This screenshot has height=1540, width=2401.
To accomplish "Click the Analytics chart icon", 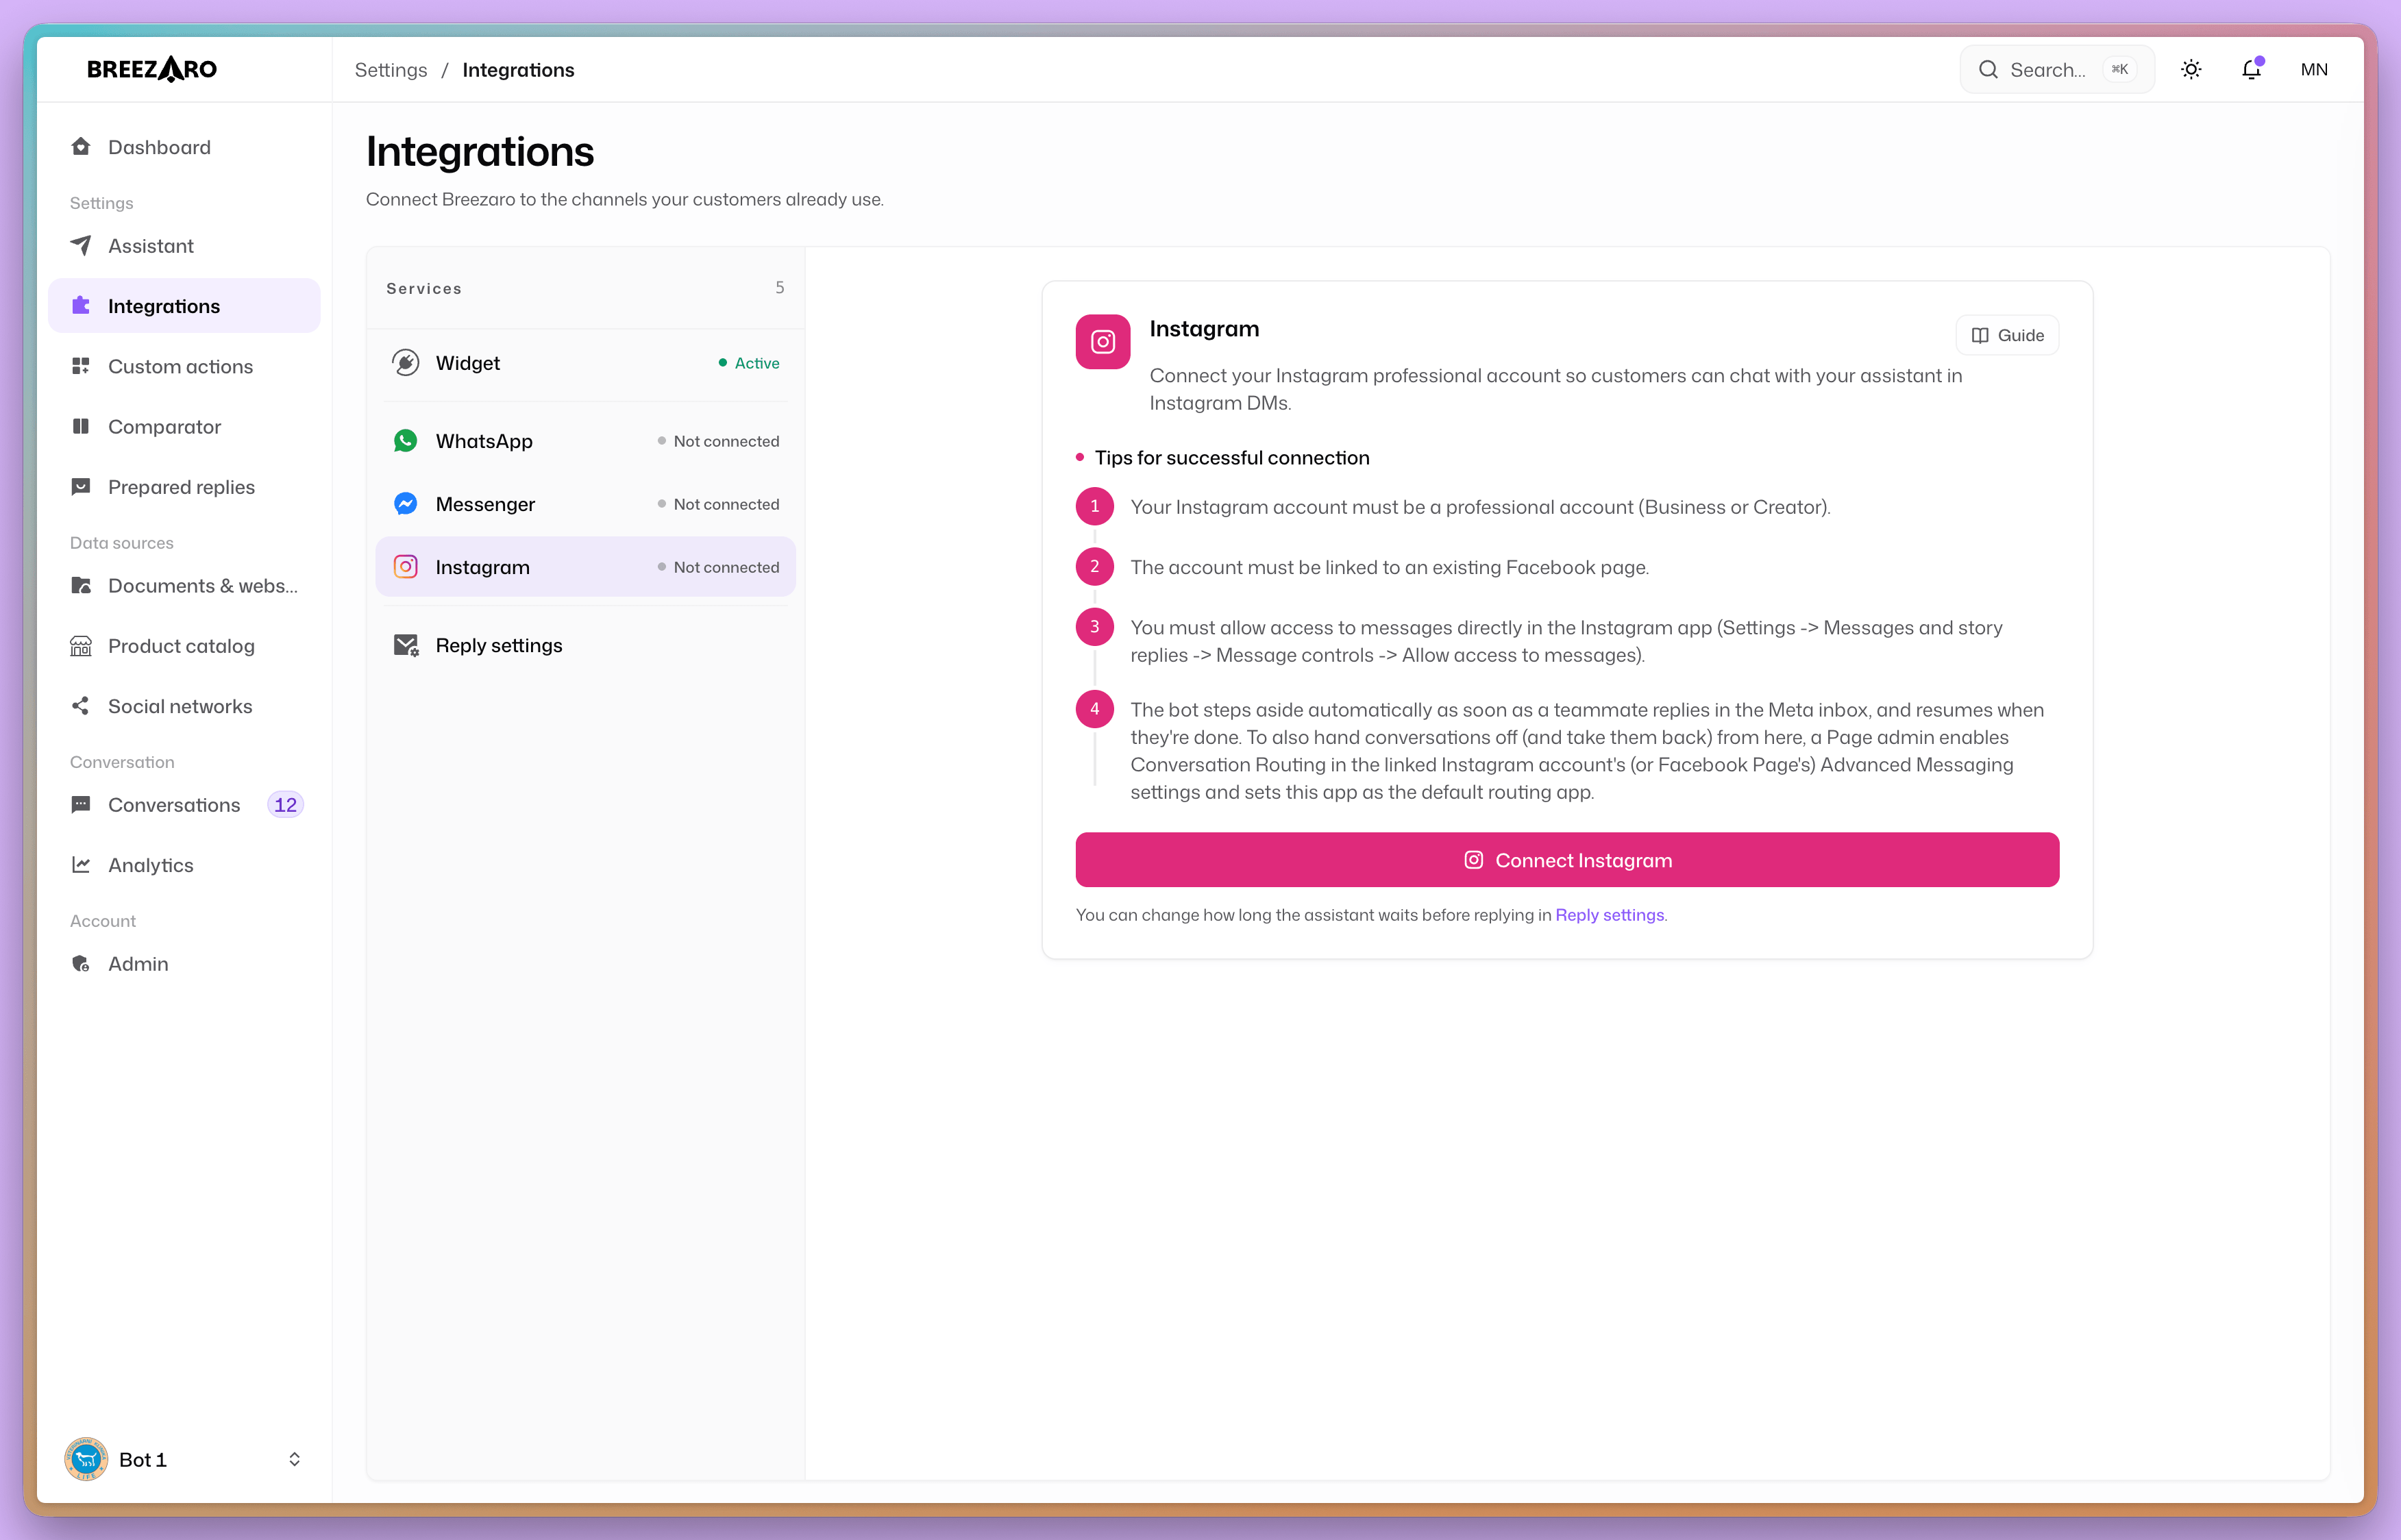I will tap(81, 864).
